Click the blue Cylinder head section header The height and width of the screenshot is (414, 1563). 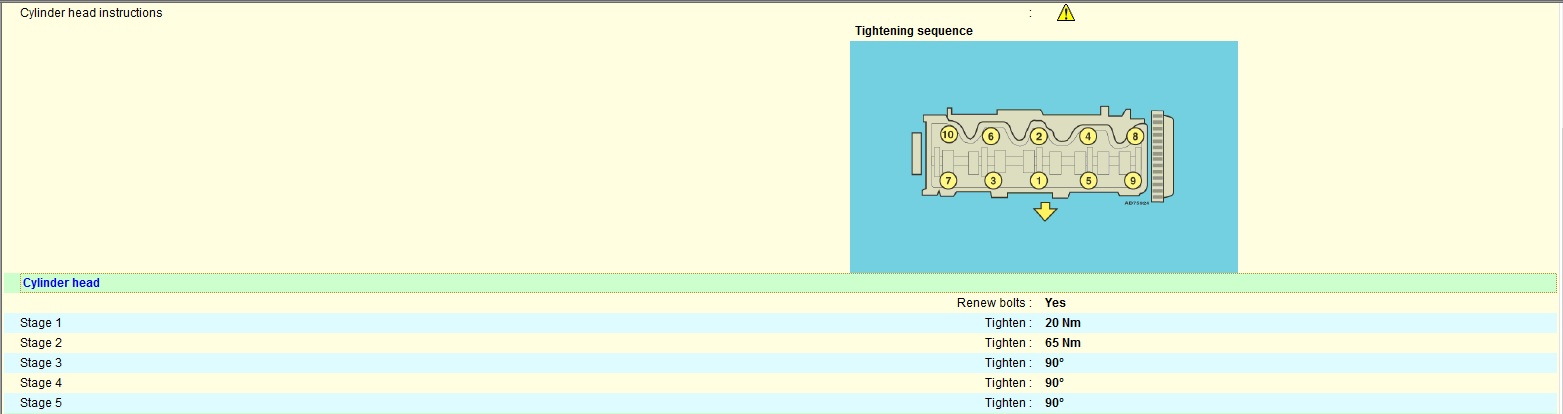pyautogui.click(x=61, y=283)
